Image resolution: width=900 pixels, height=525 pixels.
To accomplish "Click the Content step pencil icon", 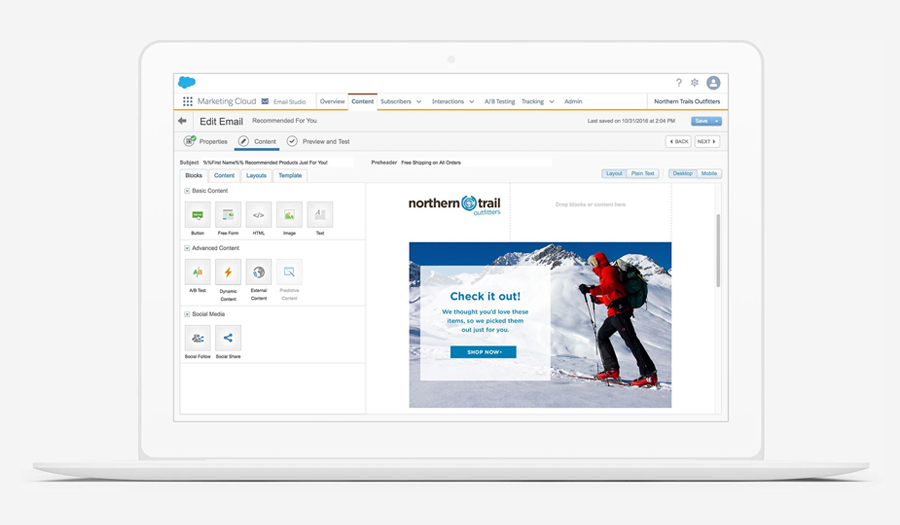I will (x=243, y=141).
